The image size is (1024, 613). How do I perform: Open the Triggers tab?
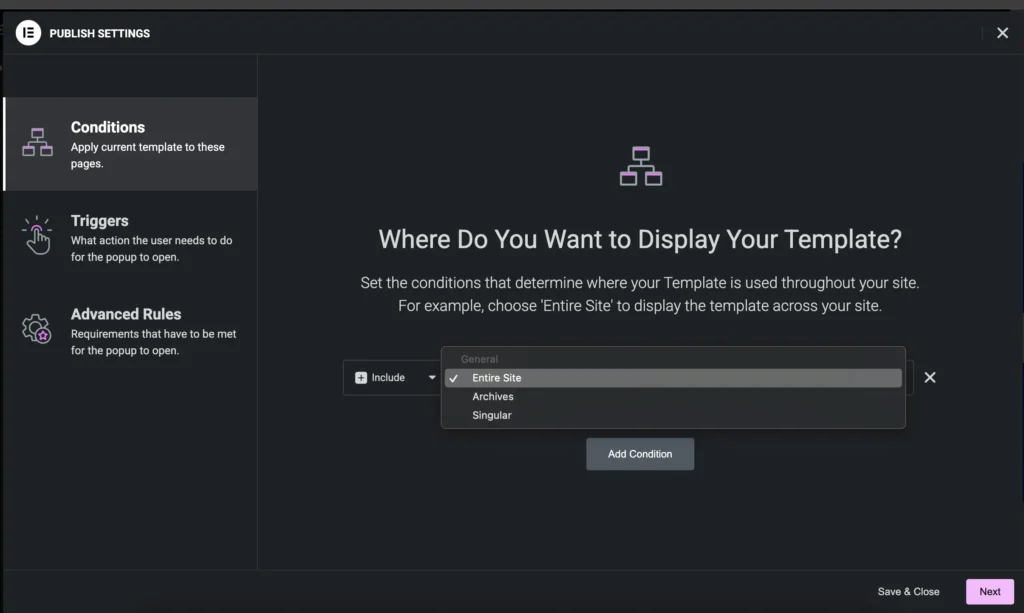pos(131,238)
